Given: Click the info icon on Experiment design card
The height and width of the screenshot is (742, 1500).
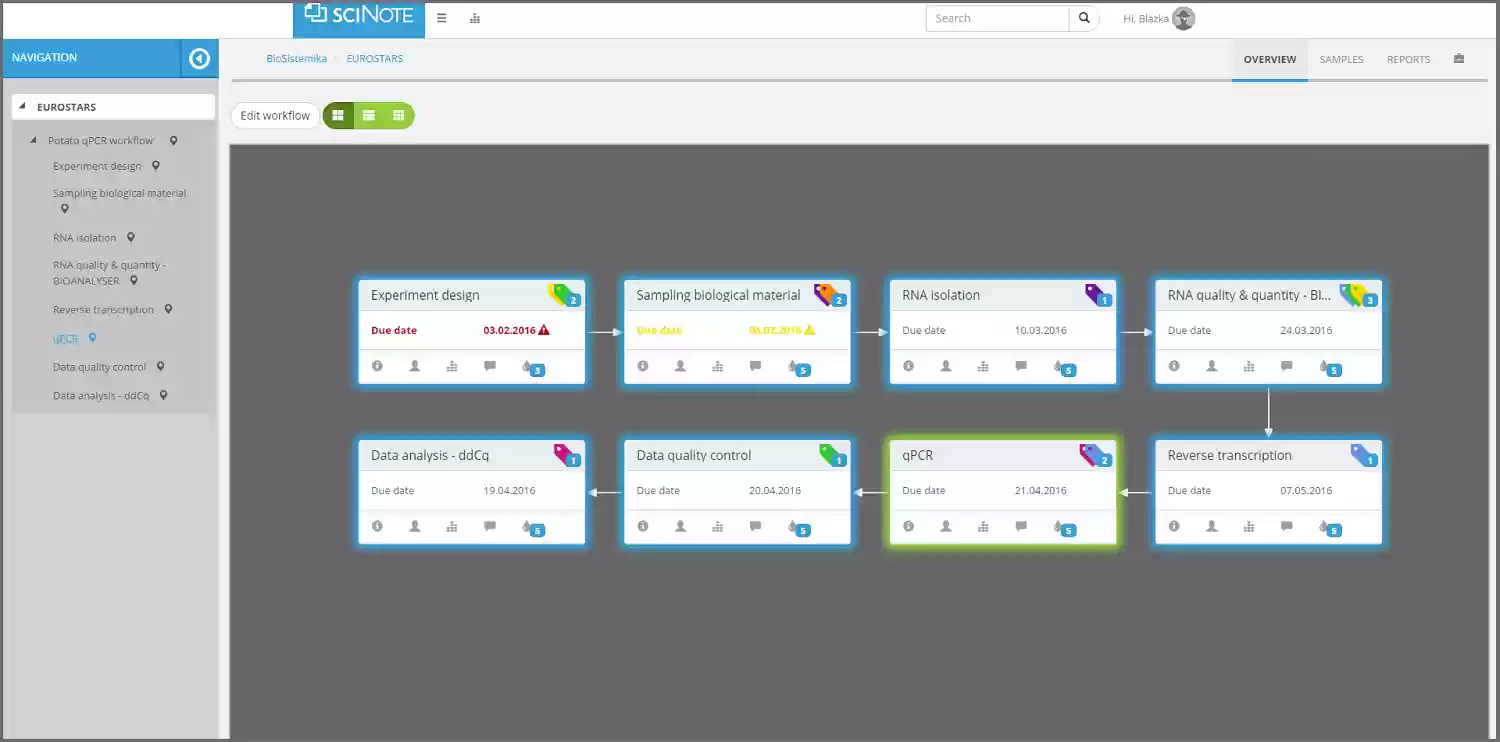Looking at the screenshot, I should 377,366.
